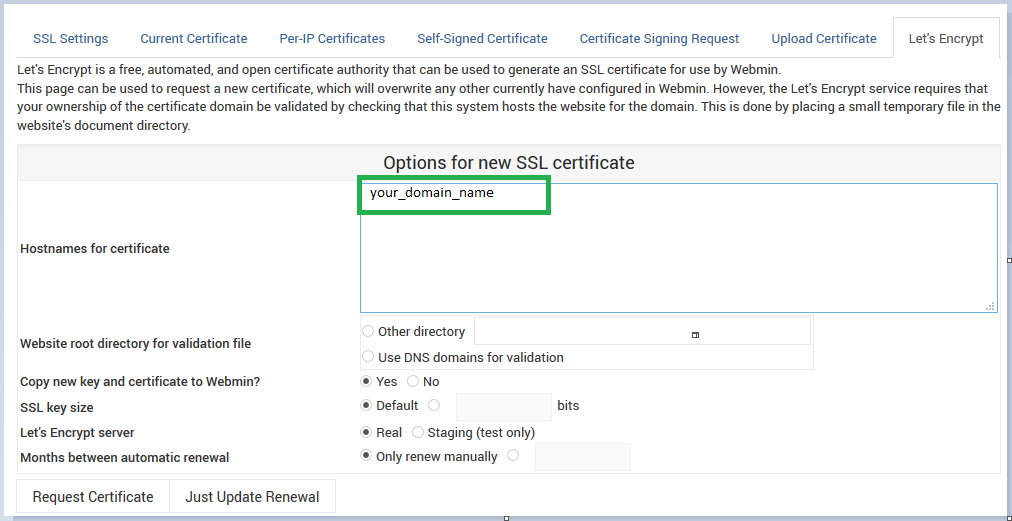The image size is (1012, 521).
Task: Click the Website root directory for validation file label
Action: tap(136, 343)
